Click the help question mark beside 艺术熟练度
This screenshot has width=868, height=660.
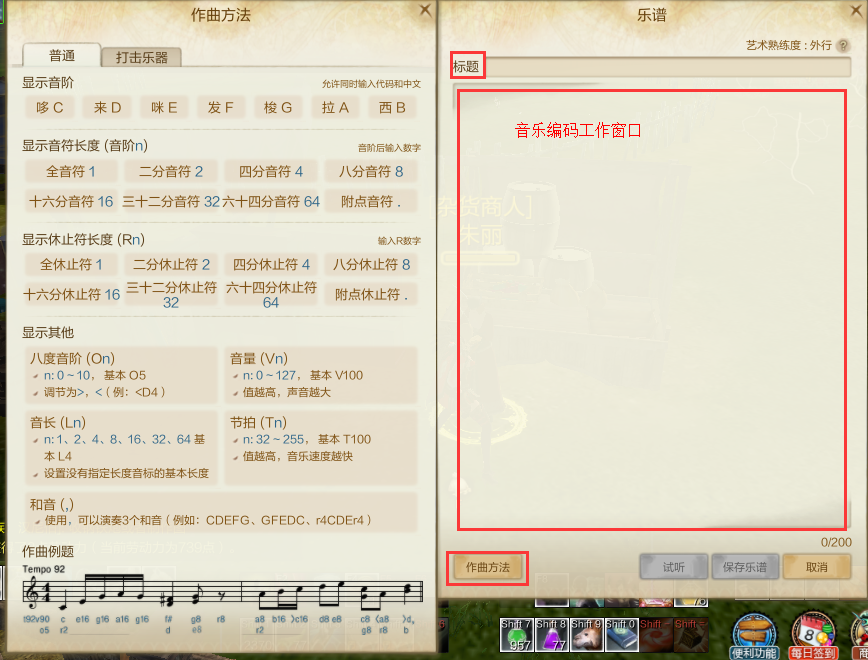pyautogui.click(x=843, y=45)
